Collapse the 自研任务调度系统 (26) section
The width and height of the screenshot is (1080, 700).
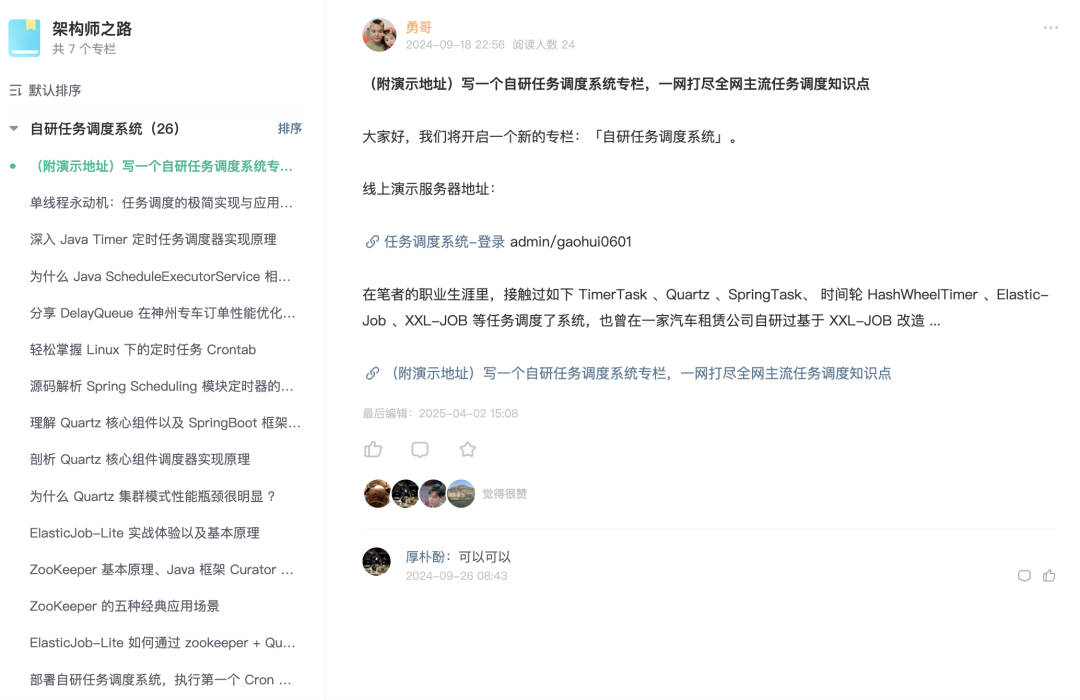14,128
